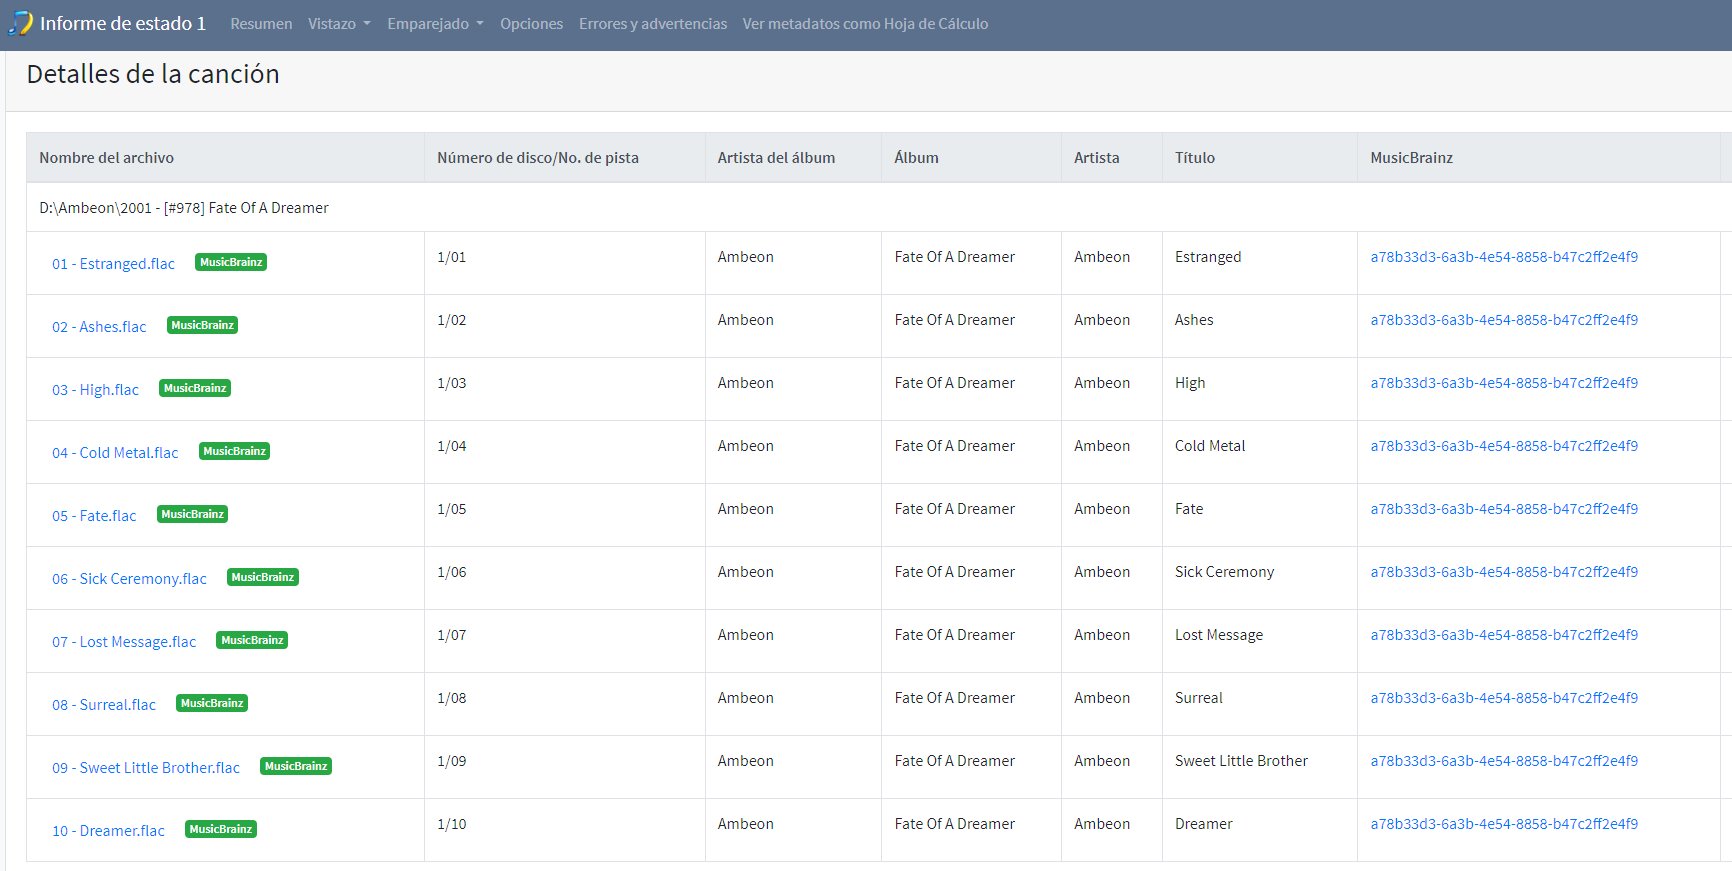The height and width of the screenshot is (871, 1732).
Task: Open file 08 - Surreal.flac link
Action: (x=104, y=705)
